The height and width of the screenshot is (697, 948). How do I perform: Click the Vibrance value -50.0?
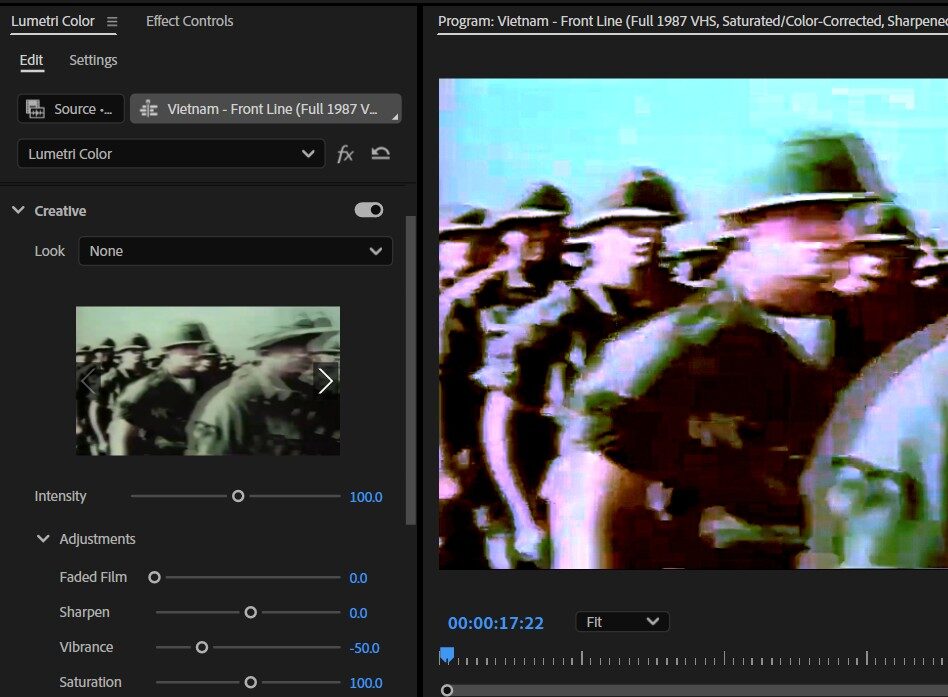pyautogui.click(x=365, y=648)
